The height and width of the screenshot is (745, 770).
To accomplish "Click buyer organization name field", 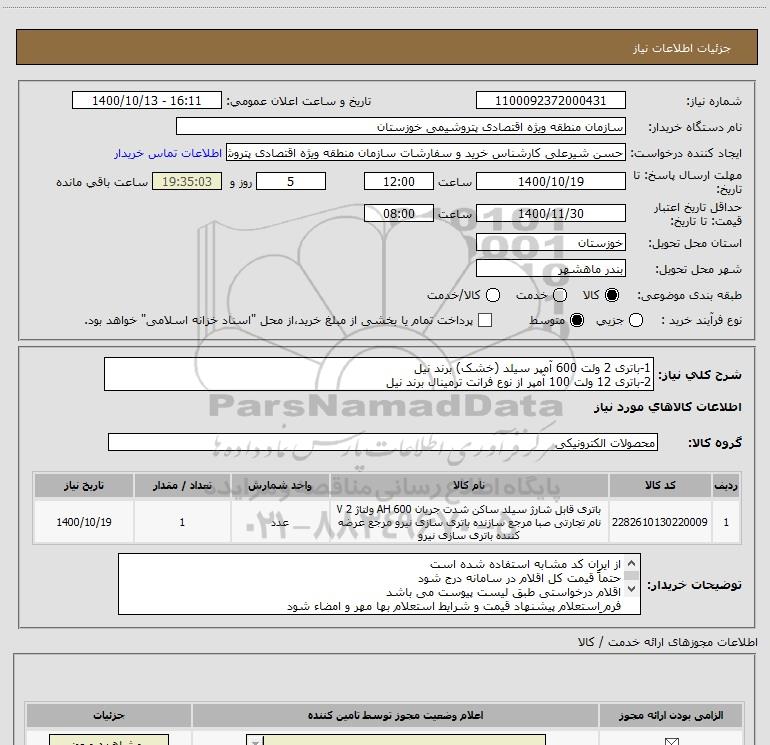I will tap(401, 127).
